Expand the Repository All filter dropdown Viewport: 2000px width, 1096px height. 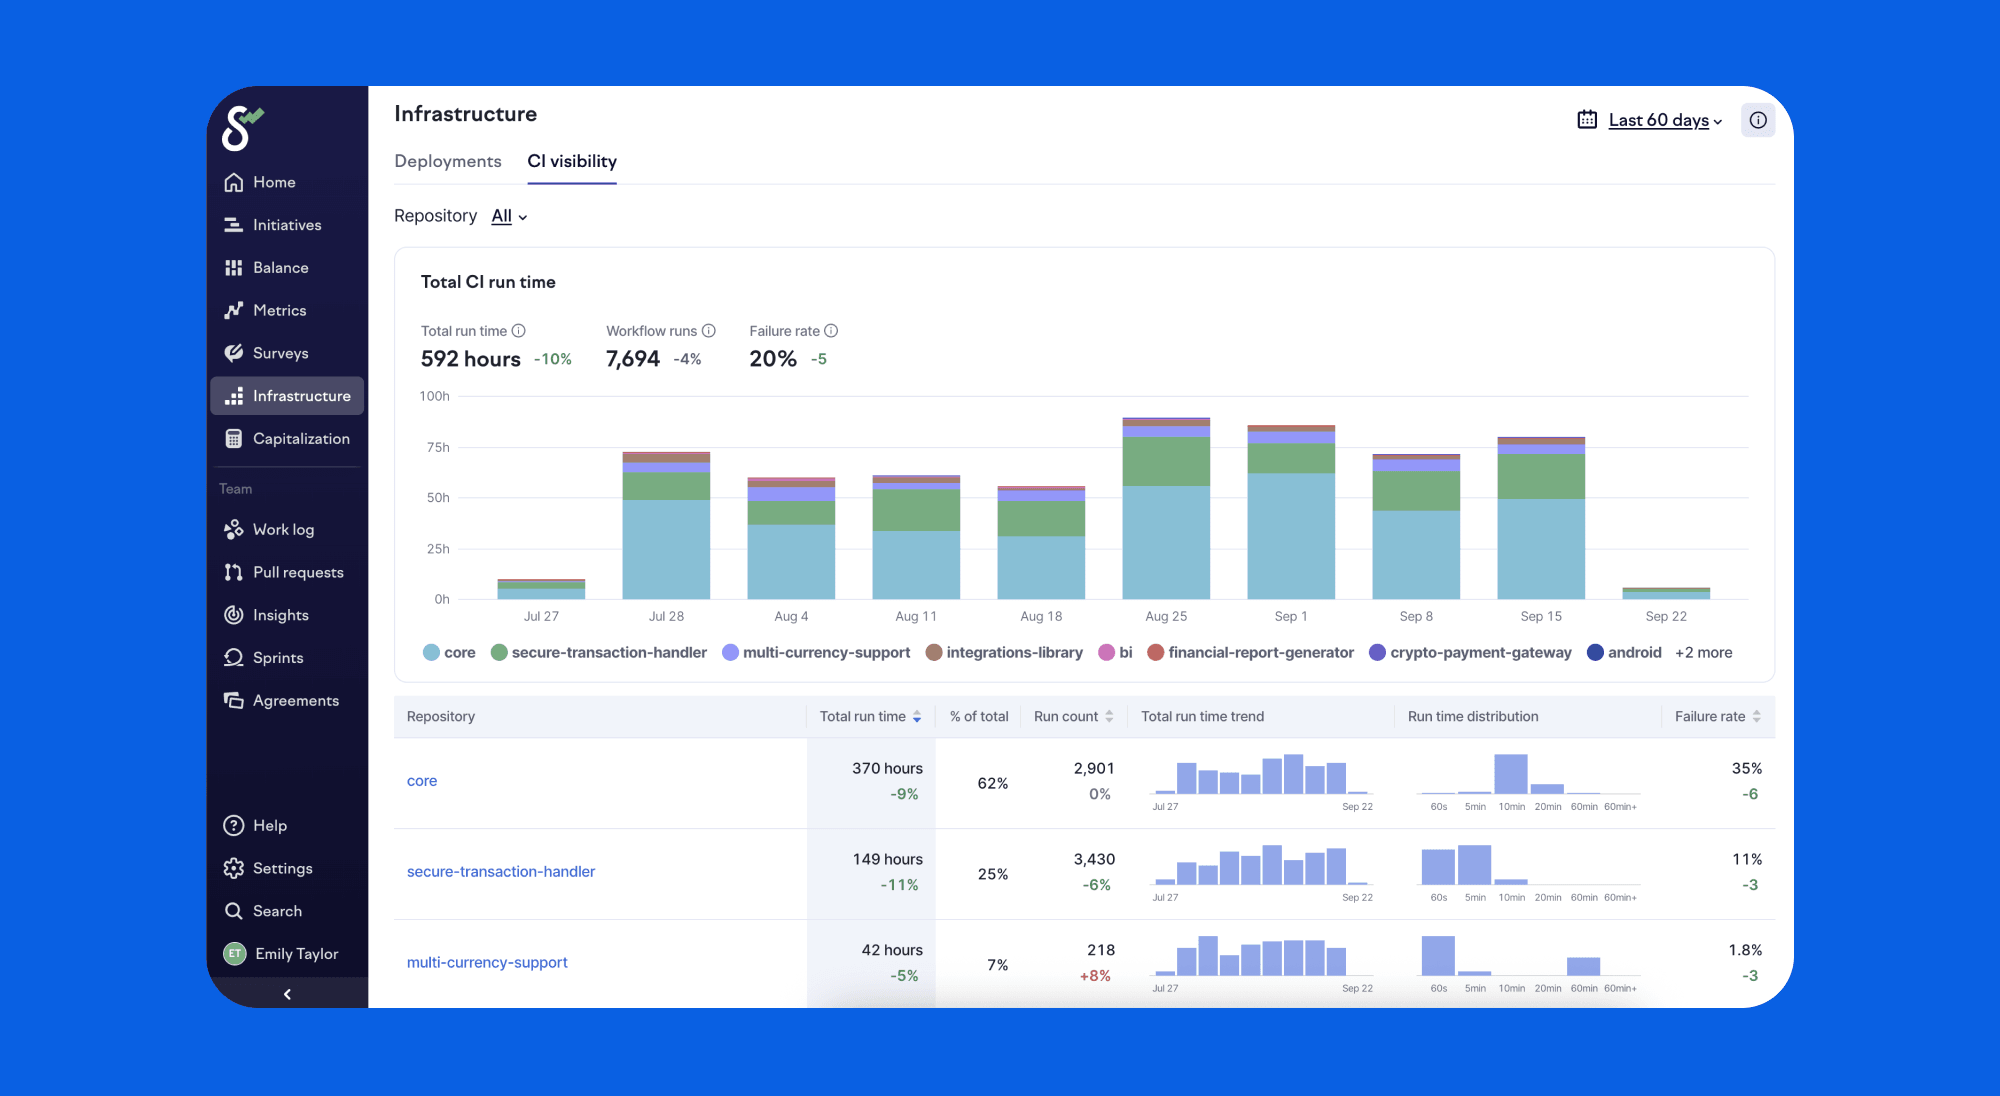click(x=509, y=216)
